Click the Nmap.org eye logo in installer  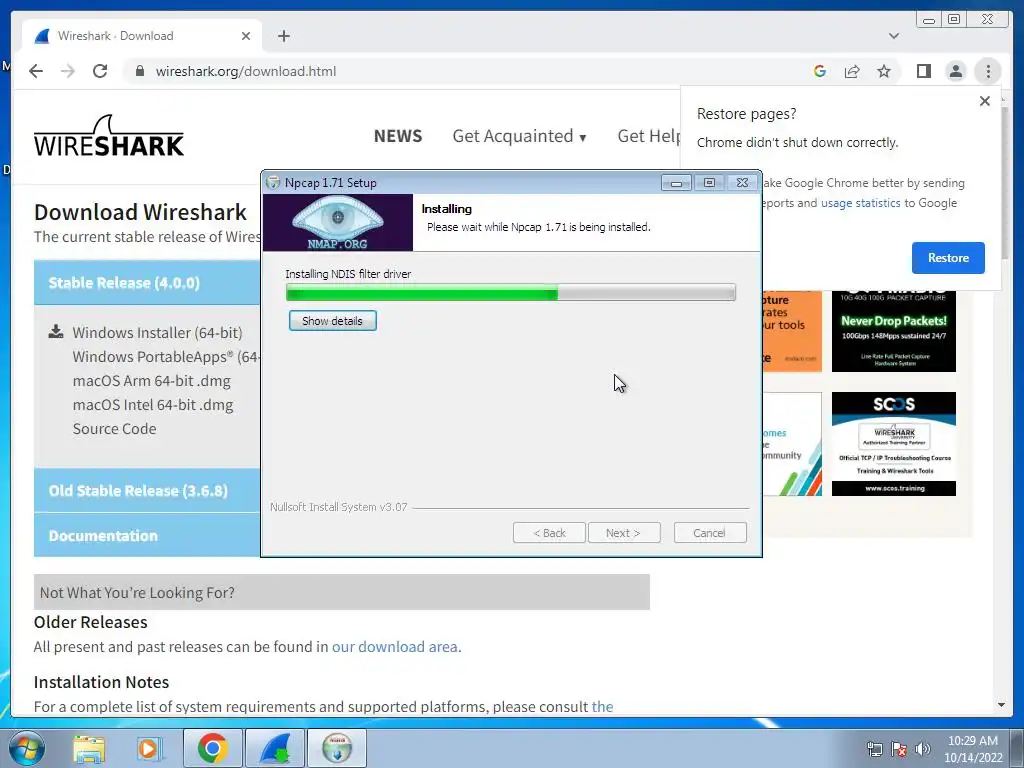click(338, 223)
